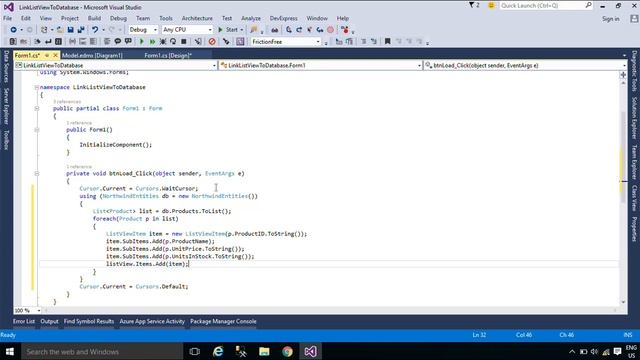Click the Undo arrow icon
This screenshot has height=360, width=640.
pyautogui.click(x=95, y=30)
